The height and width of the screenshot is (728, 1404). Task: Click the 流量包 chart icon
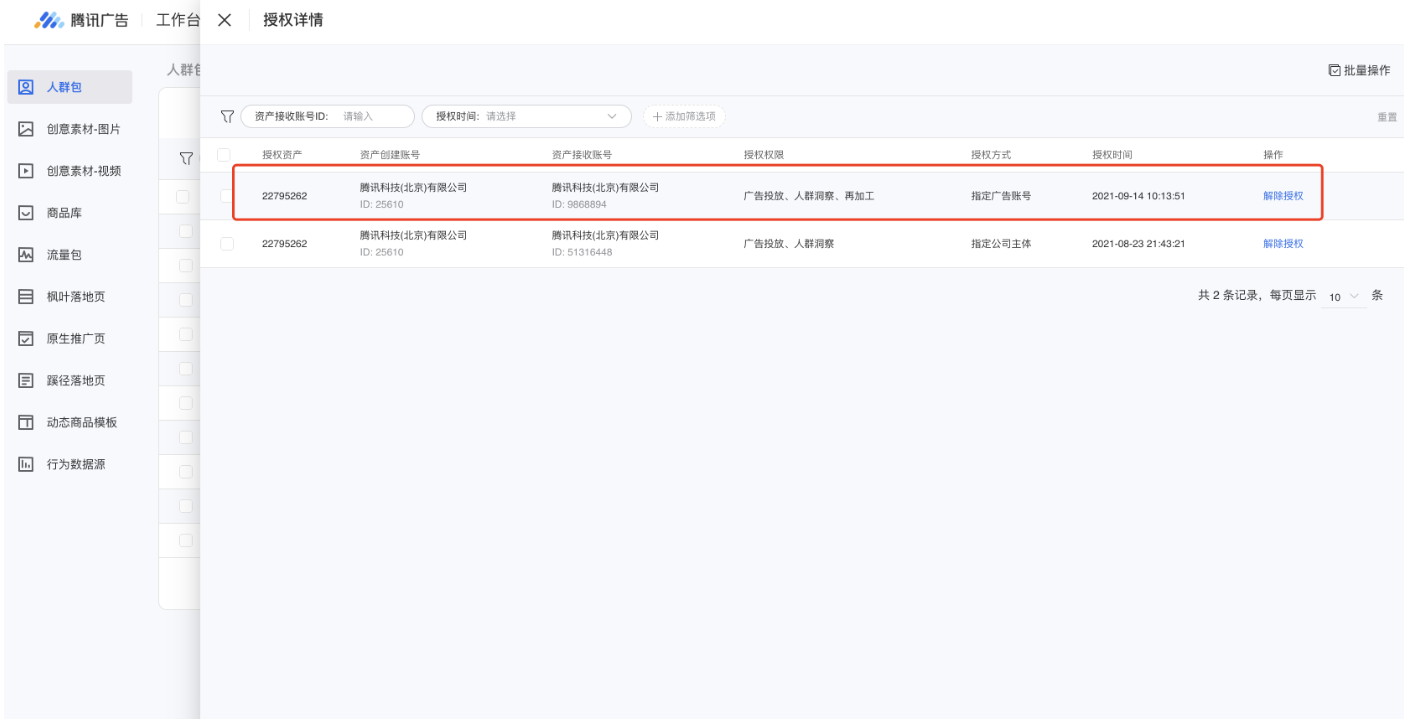pyautogui.click(x=27, y=255)
